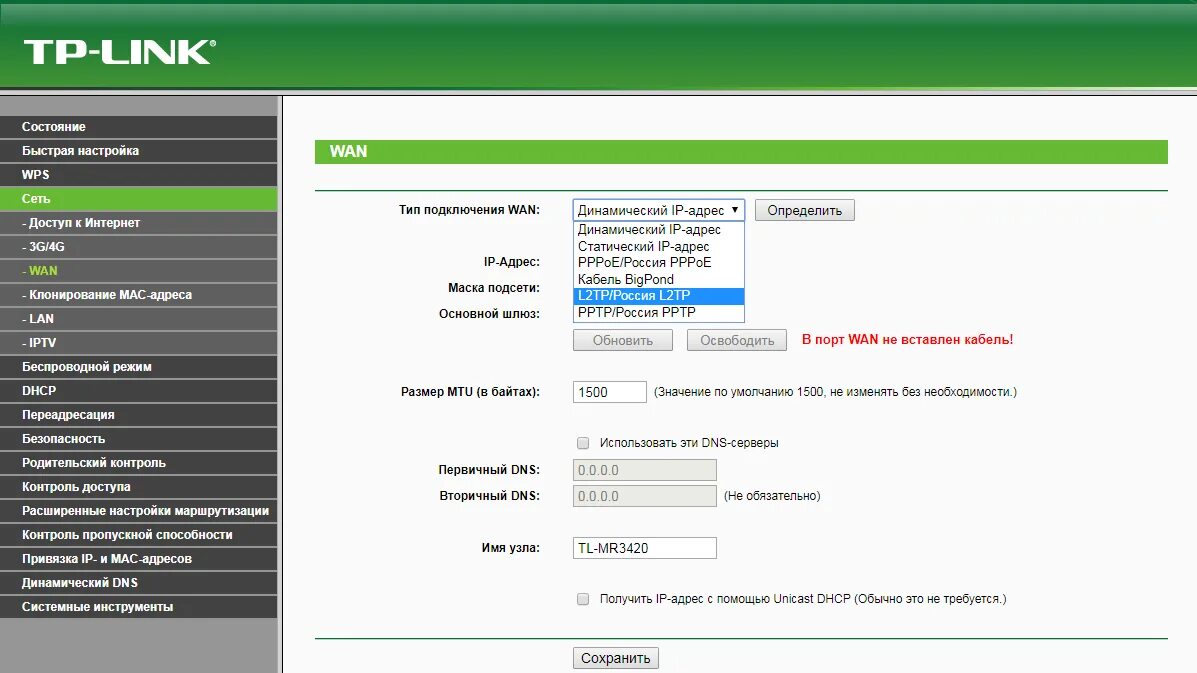Choose Кабель BigPond option
The width and height of the screenshot is (1197, 673).
point(658,279)
